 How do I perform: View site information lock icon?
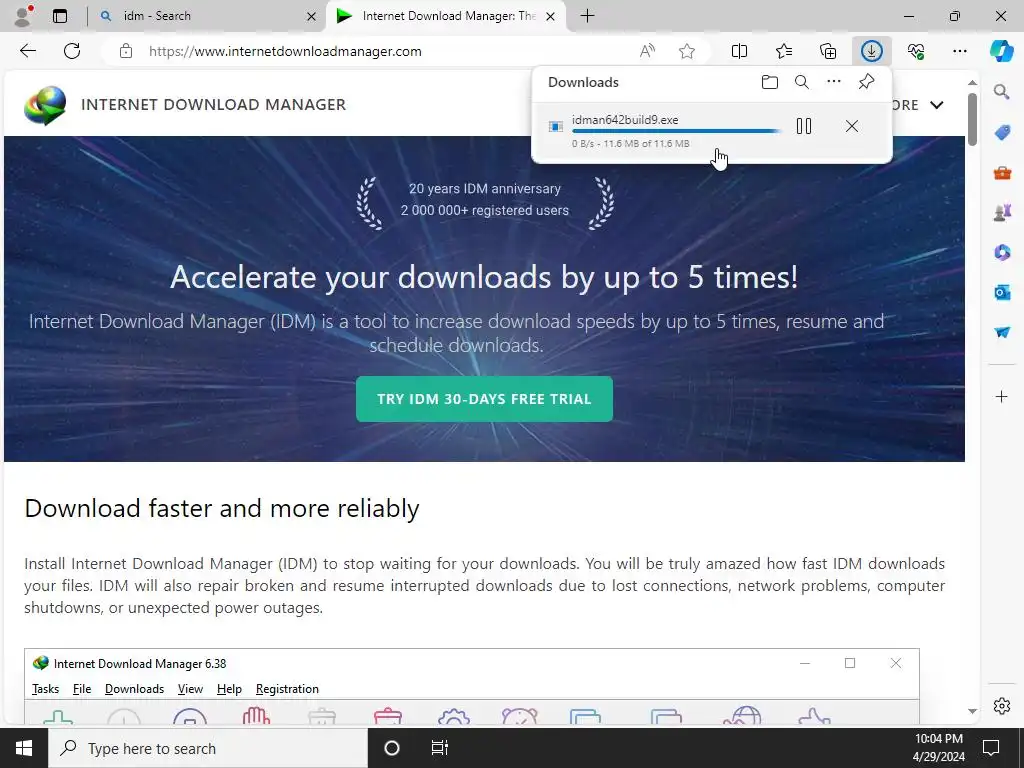(x=126, y=51)
